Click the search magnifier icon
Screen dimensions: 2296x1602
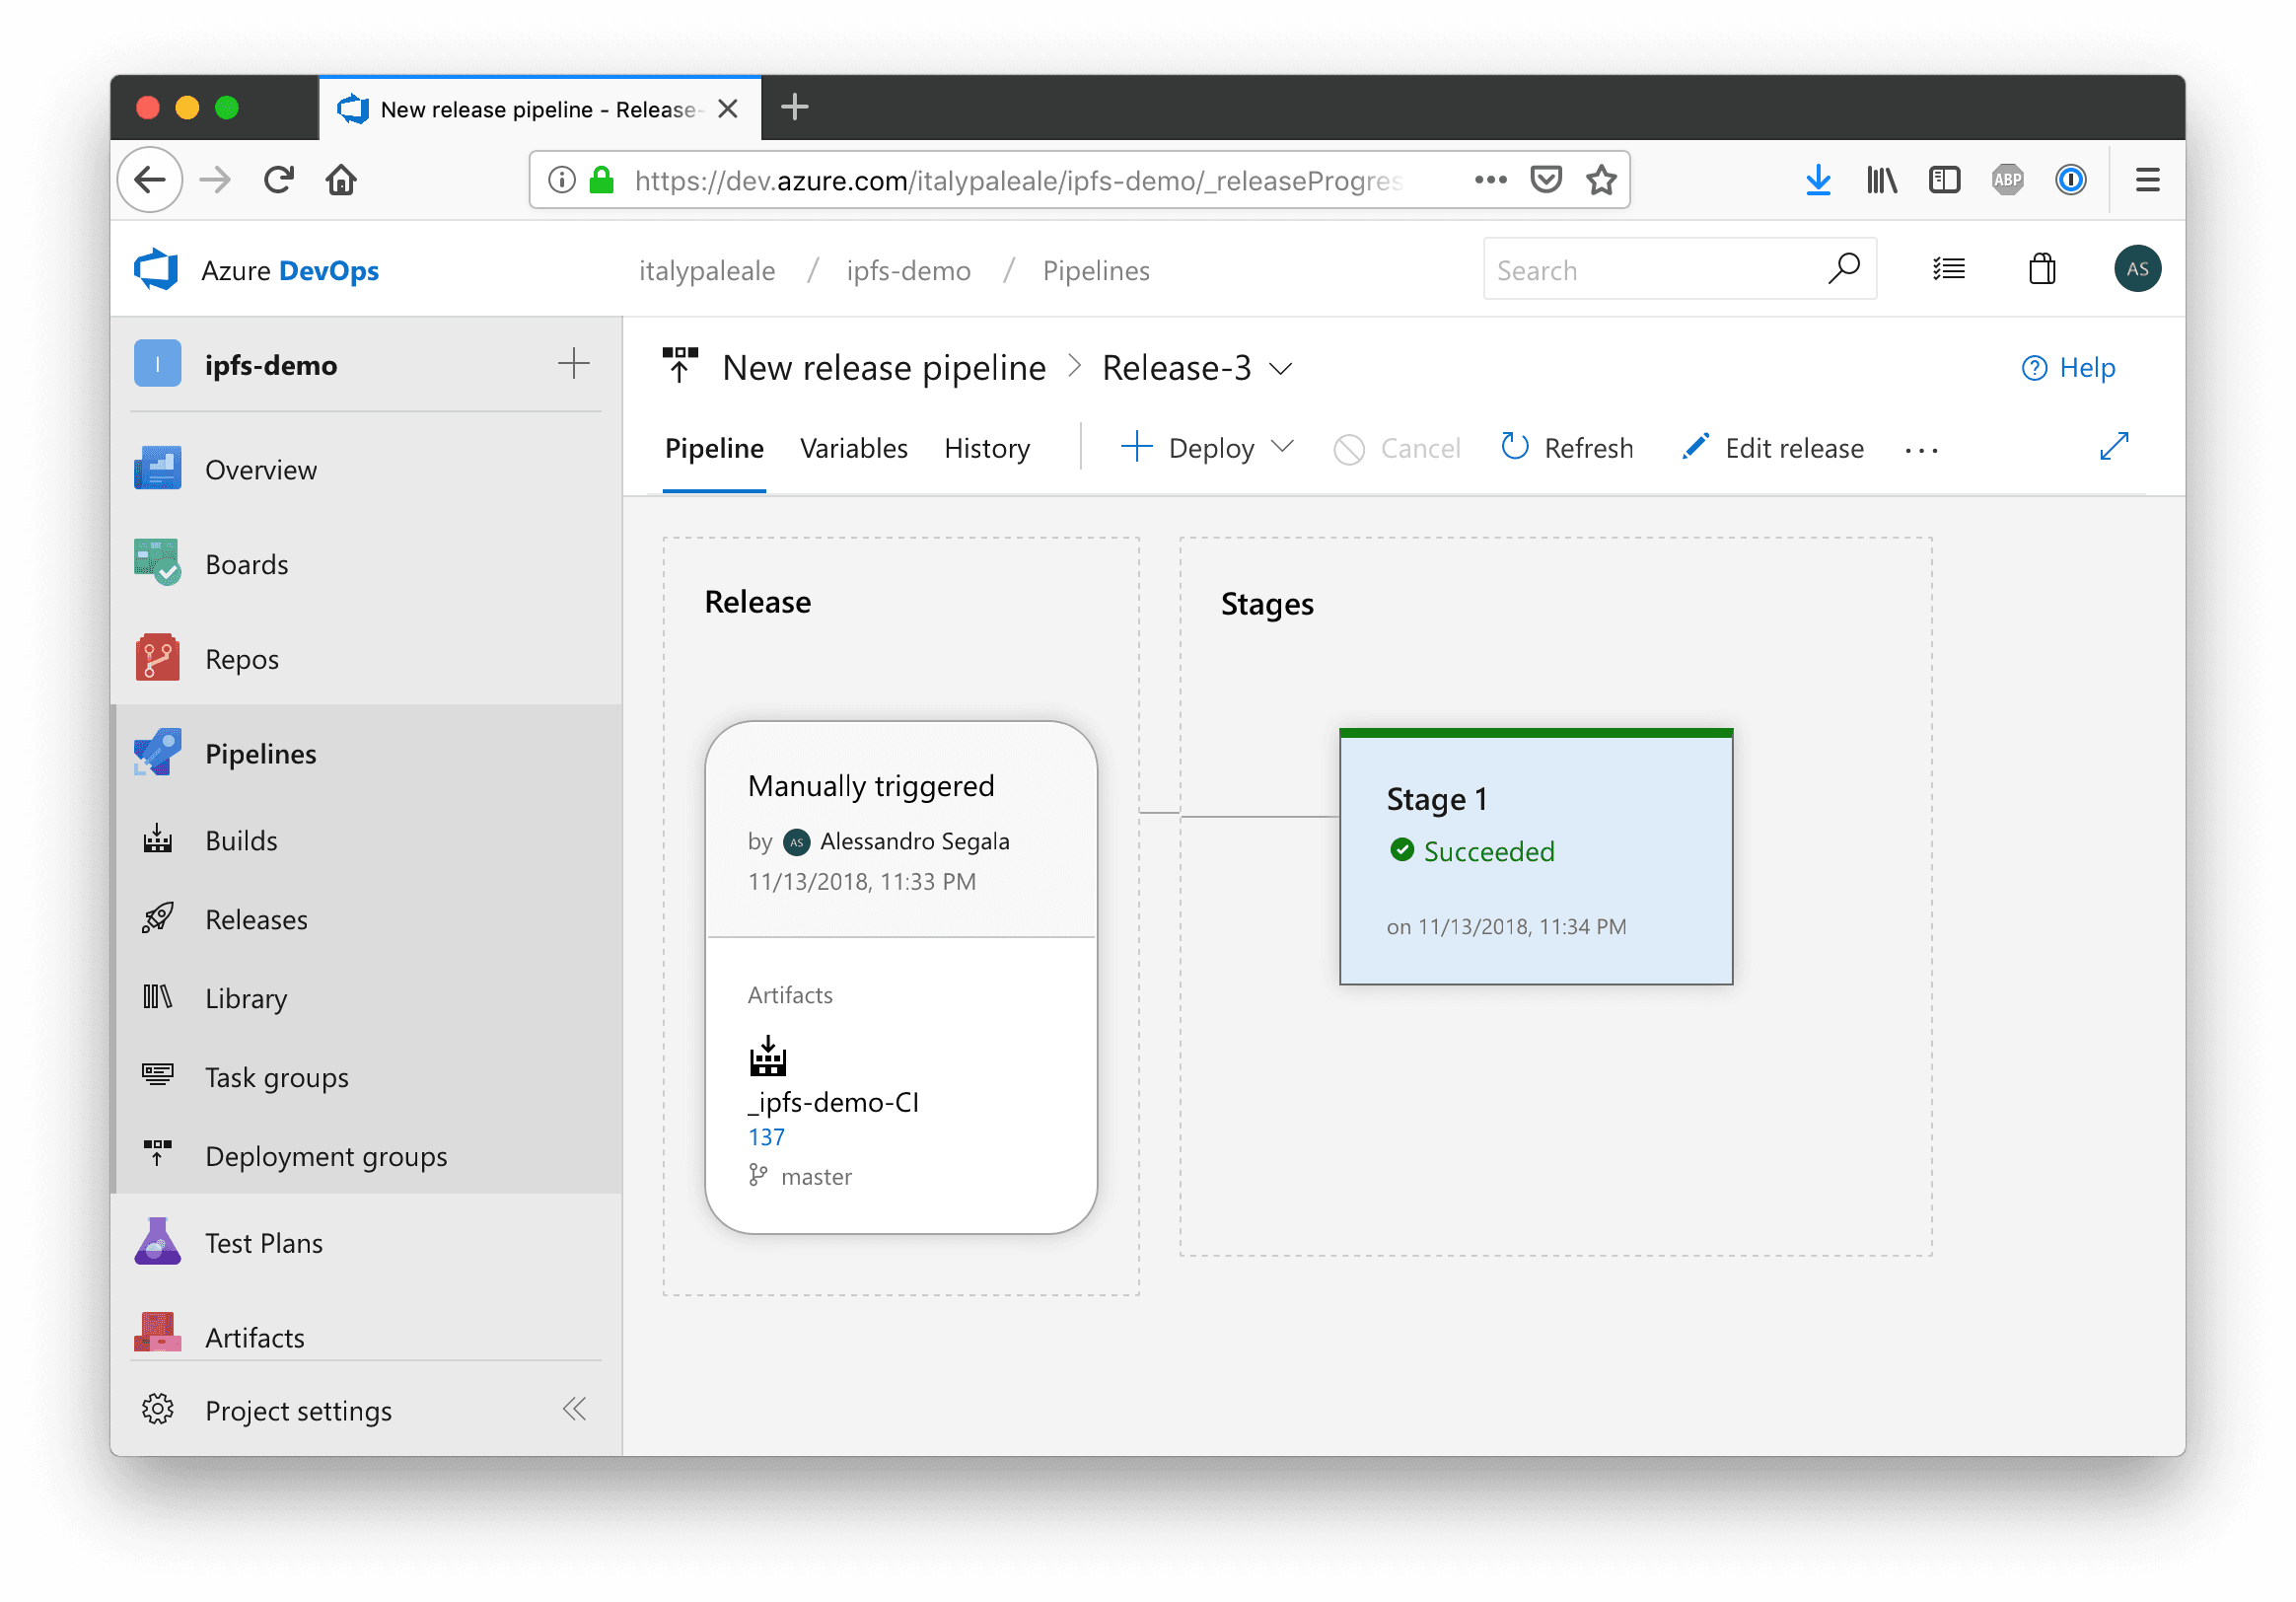(x=1843, y=269)
